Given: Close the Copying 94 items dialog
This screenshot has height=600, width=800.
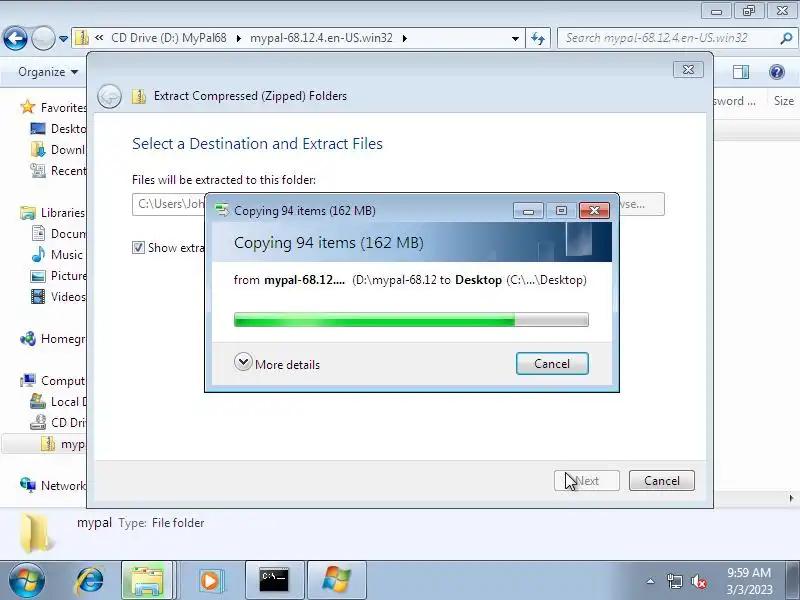Looking at the screenshot, I should point(594,211).
